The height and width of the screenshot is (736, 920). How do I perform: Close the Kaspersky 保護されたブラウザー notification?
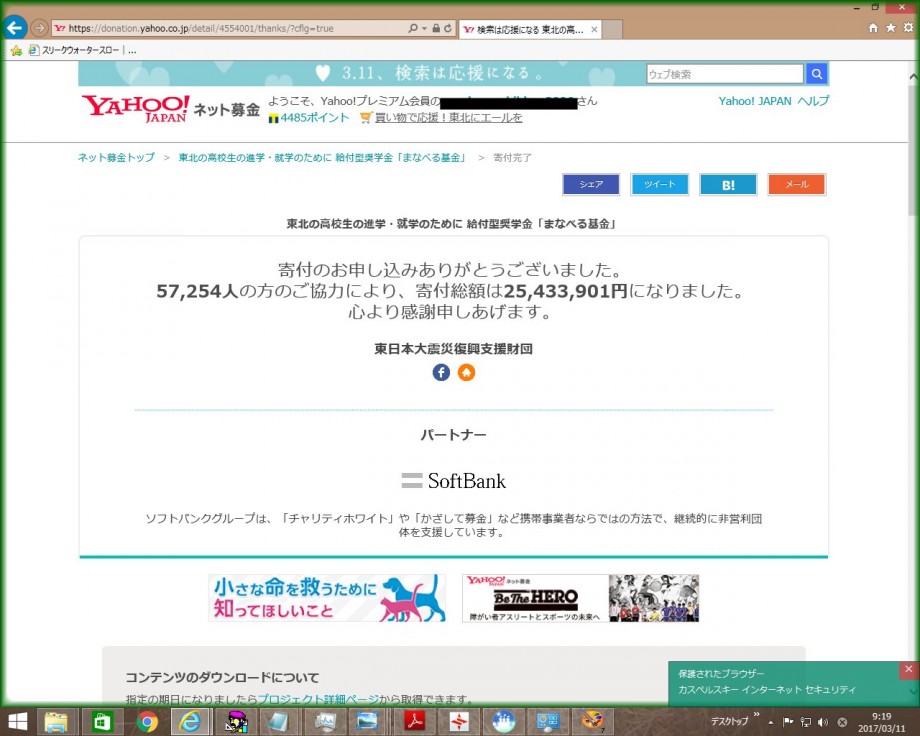coord(908,669)
